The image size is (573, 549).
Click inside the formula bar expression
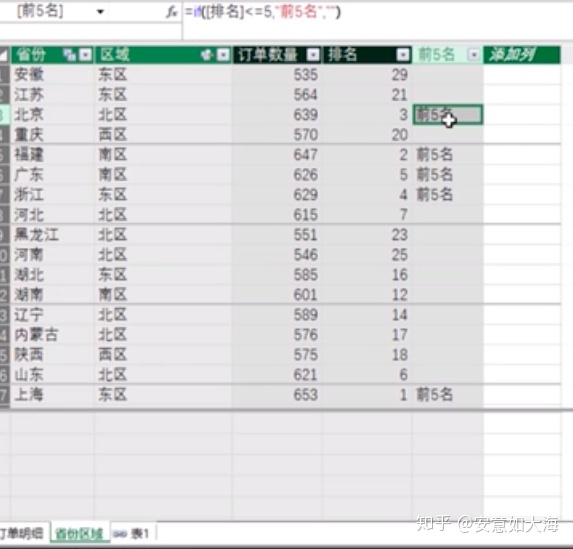click(x=263, y=12)
